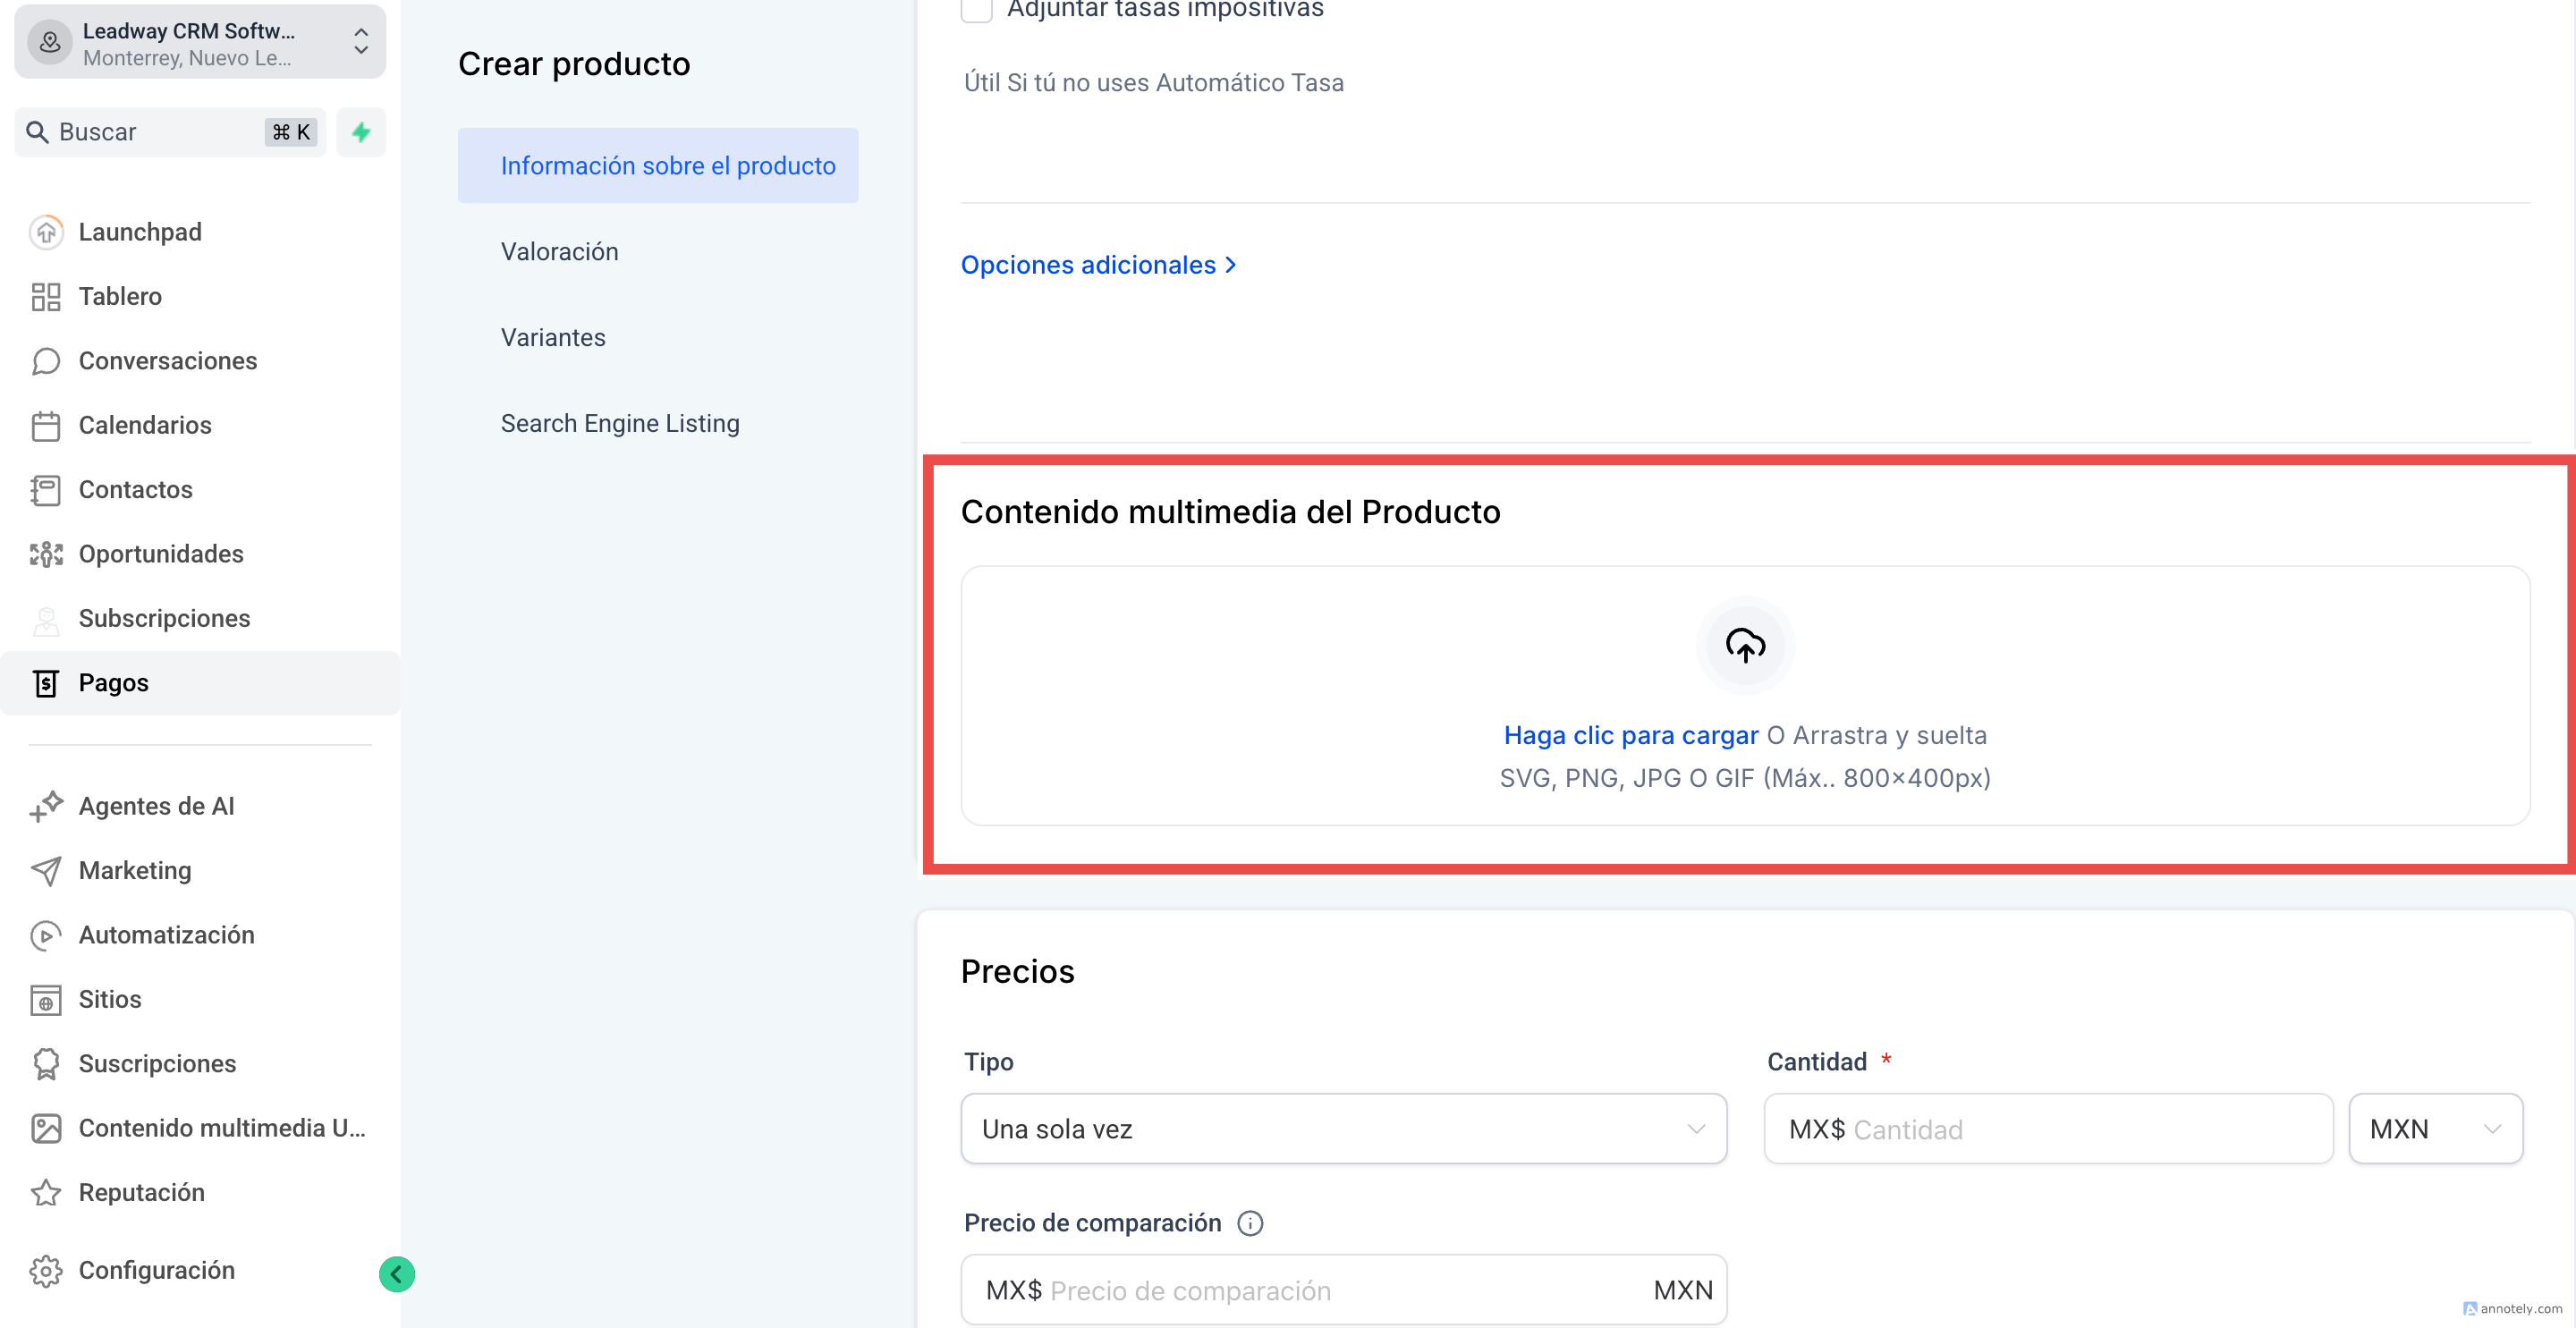The width and height of the screenshot is (2576, 1328).
Task: Click the Agentes de AI sparkle icon
Action: 46,806
